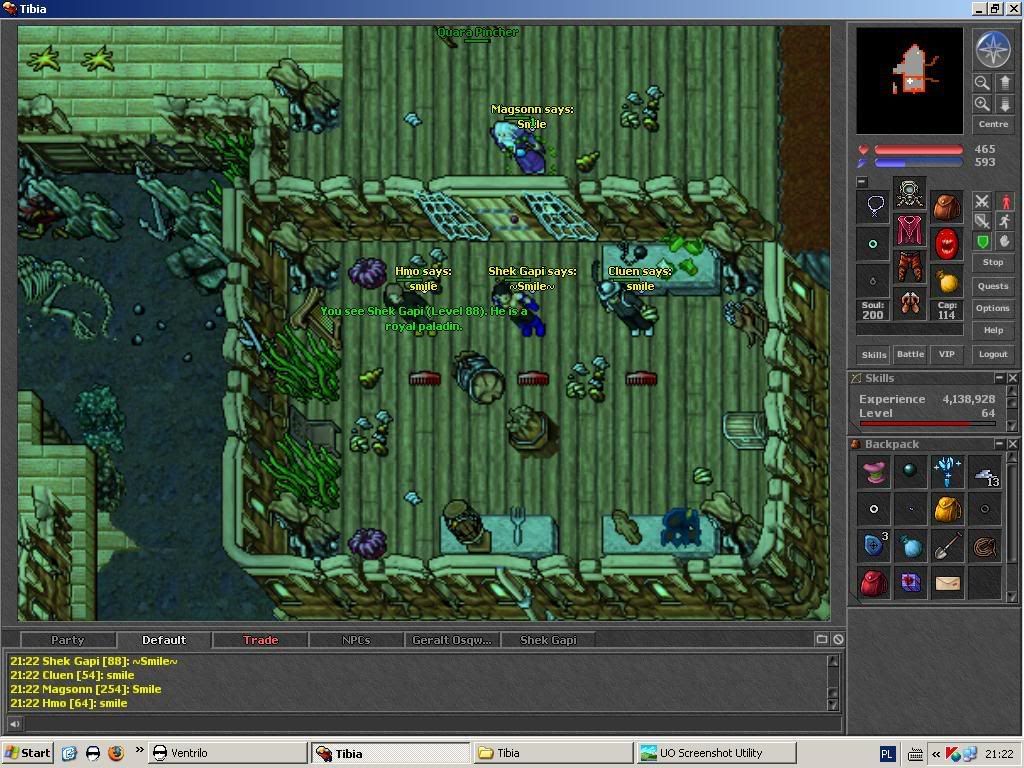1024x768 pixels.
Task: Select the stack of 13 items in backpack
Action: [984, 472]
